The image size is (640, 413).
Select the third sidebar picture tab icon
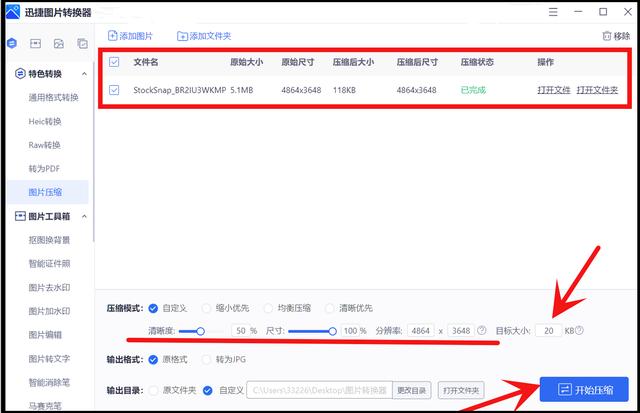(59, 43)
